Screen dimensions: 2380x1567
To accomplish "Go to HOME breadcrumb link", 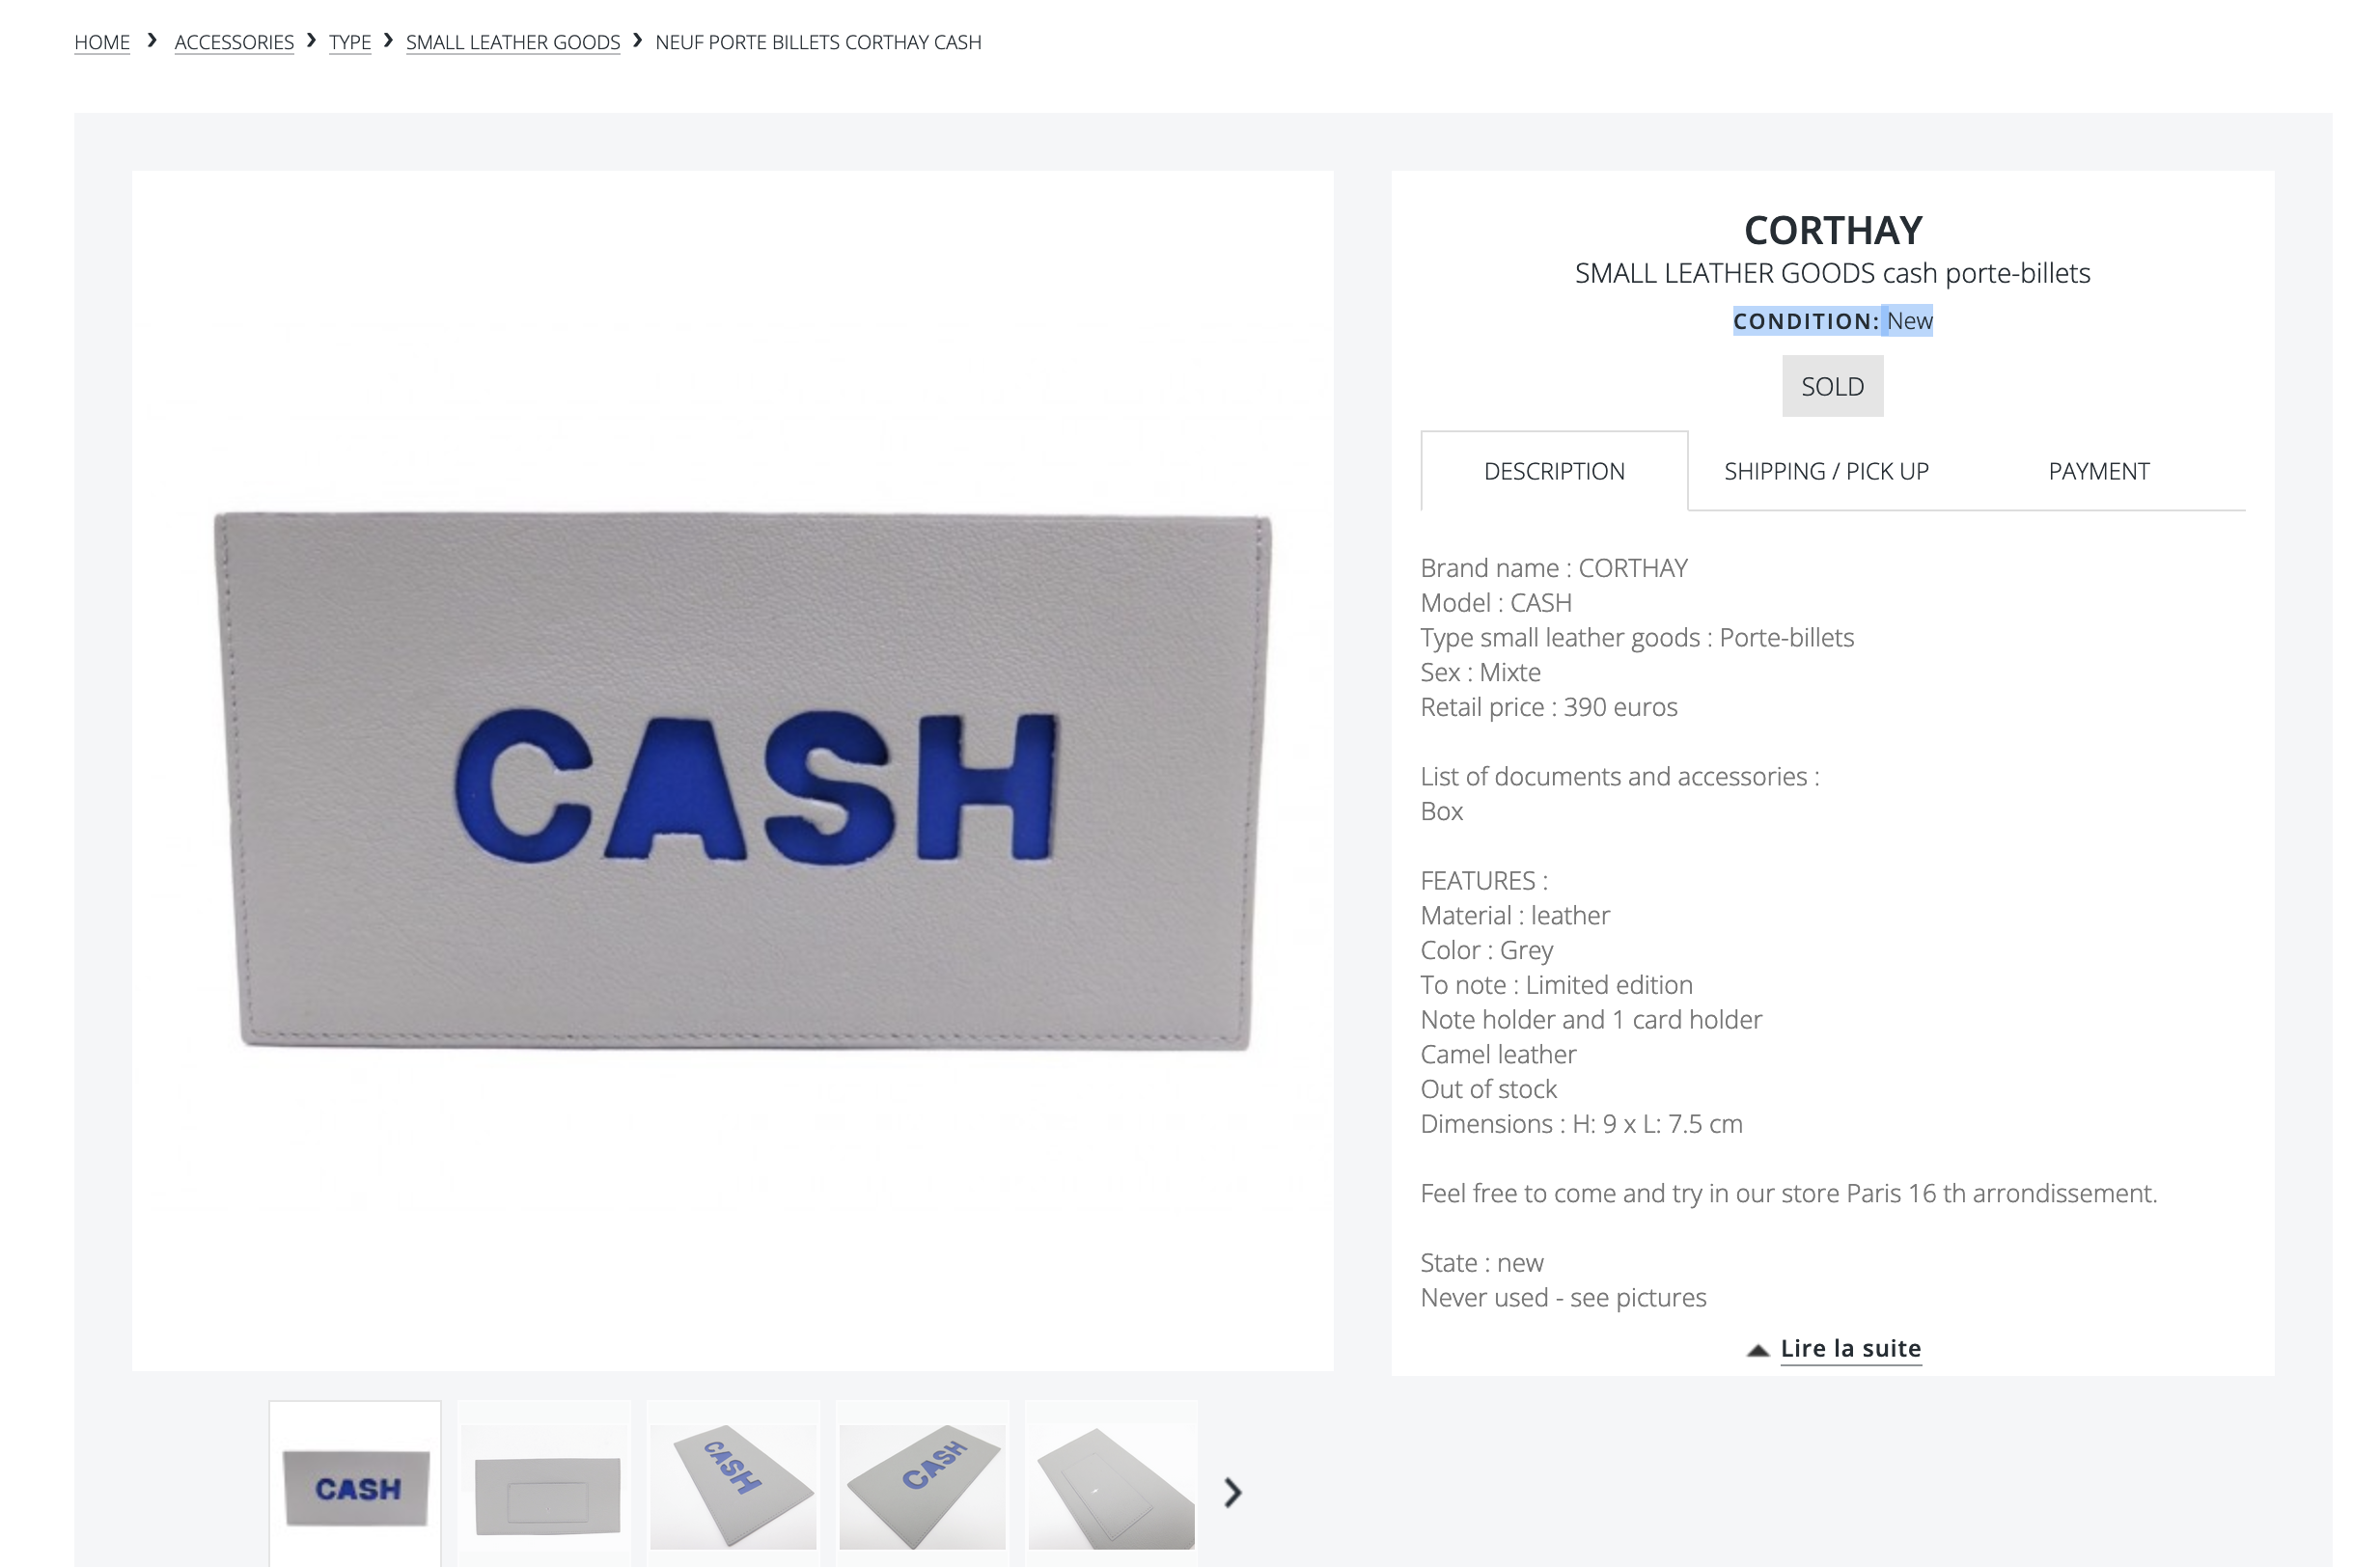I will (x=102, y=42).
